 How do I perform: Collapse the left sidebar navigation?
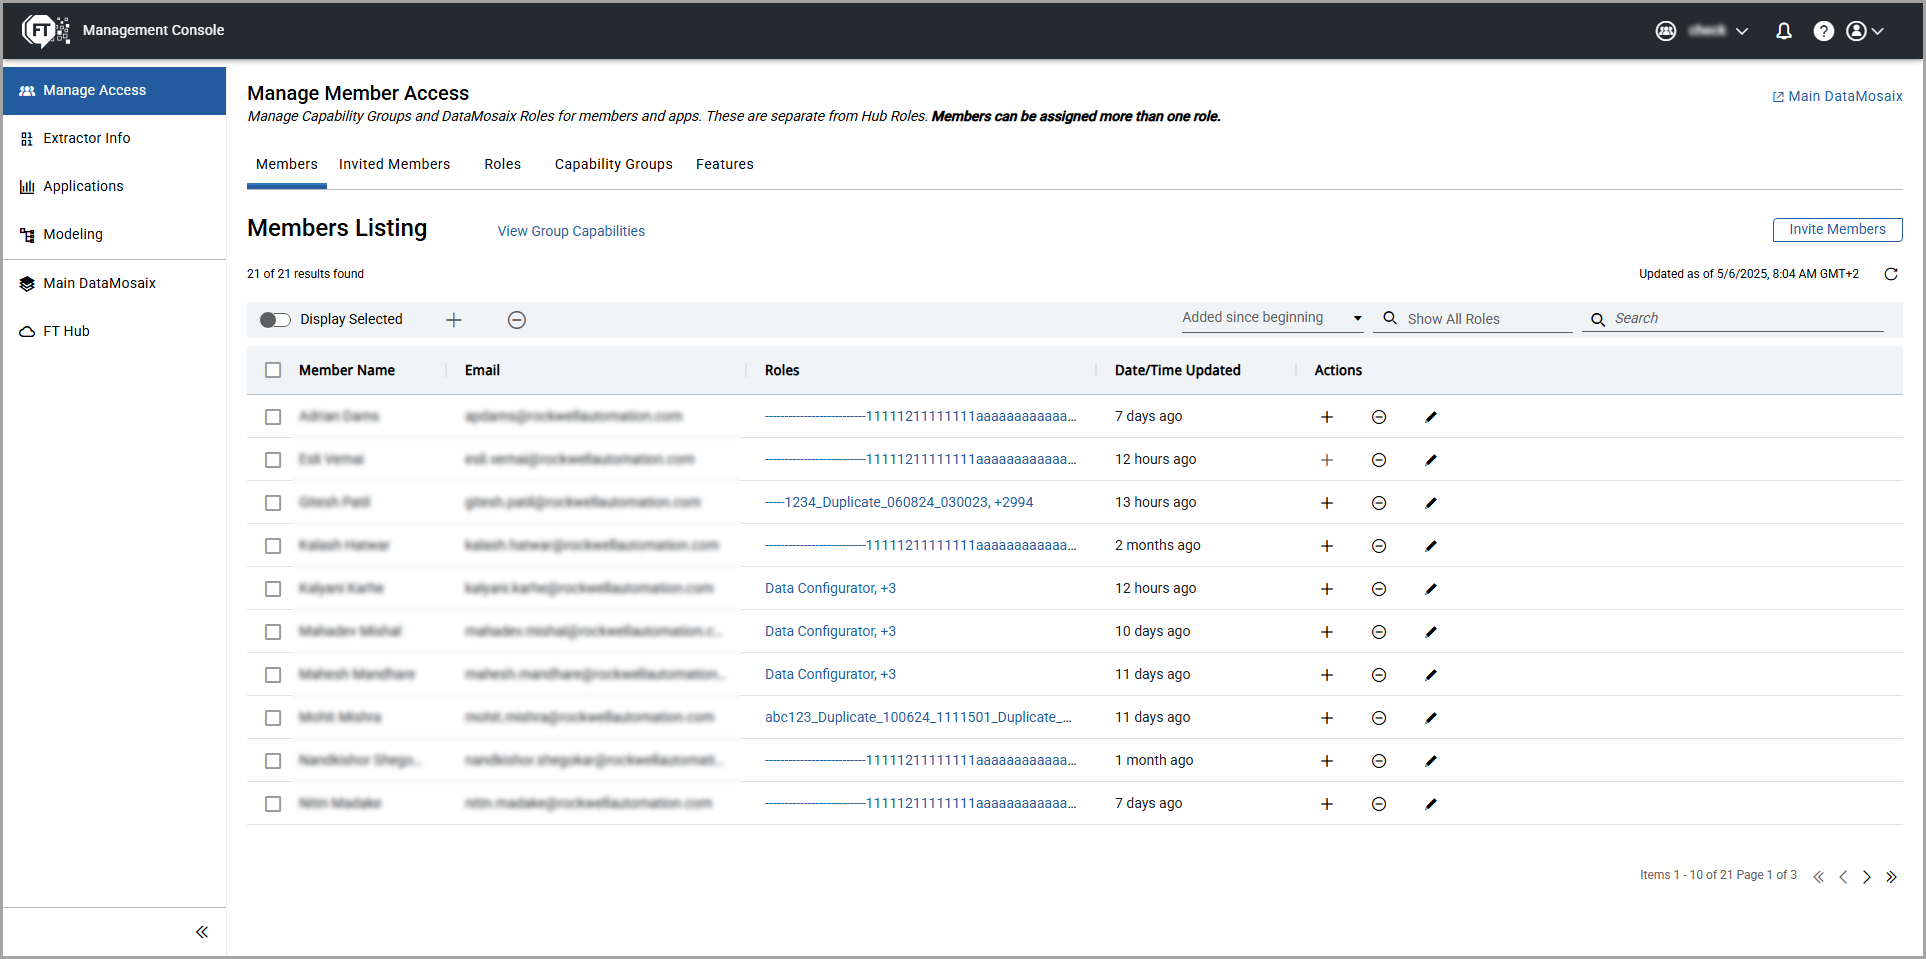(x=202, y=932)
